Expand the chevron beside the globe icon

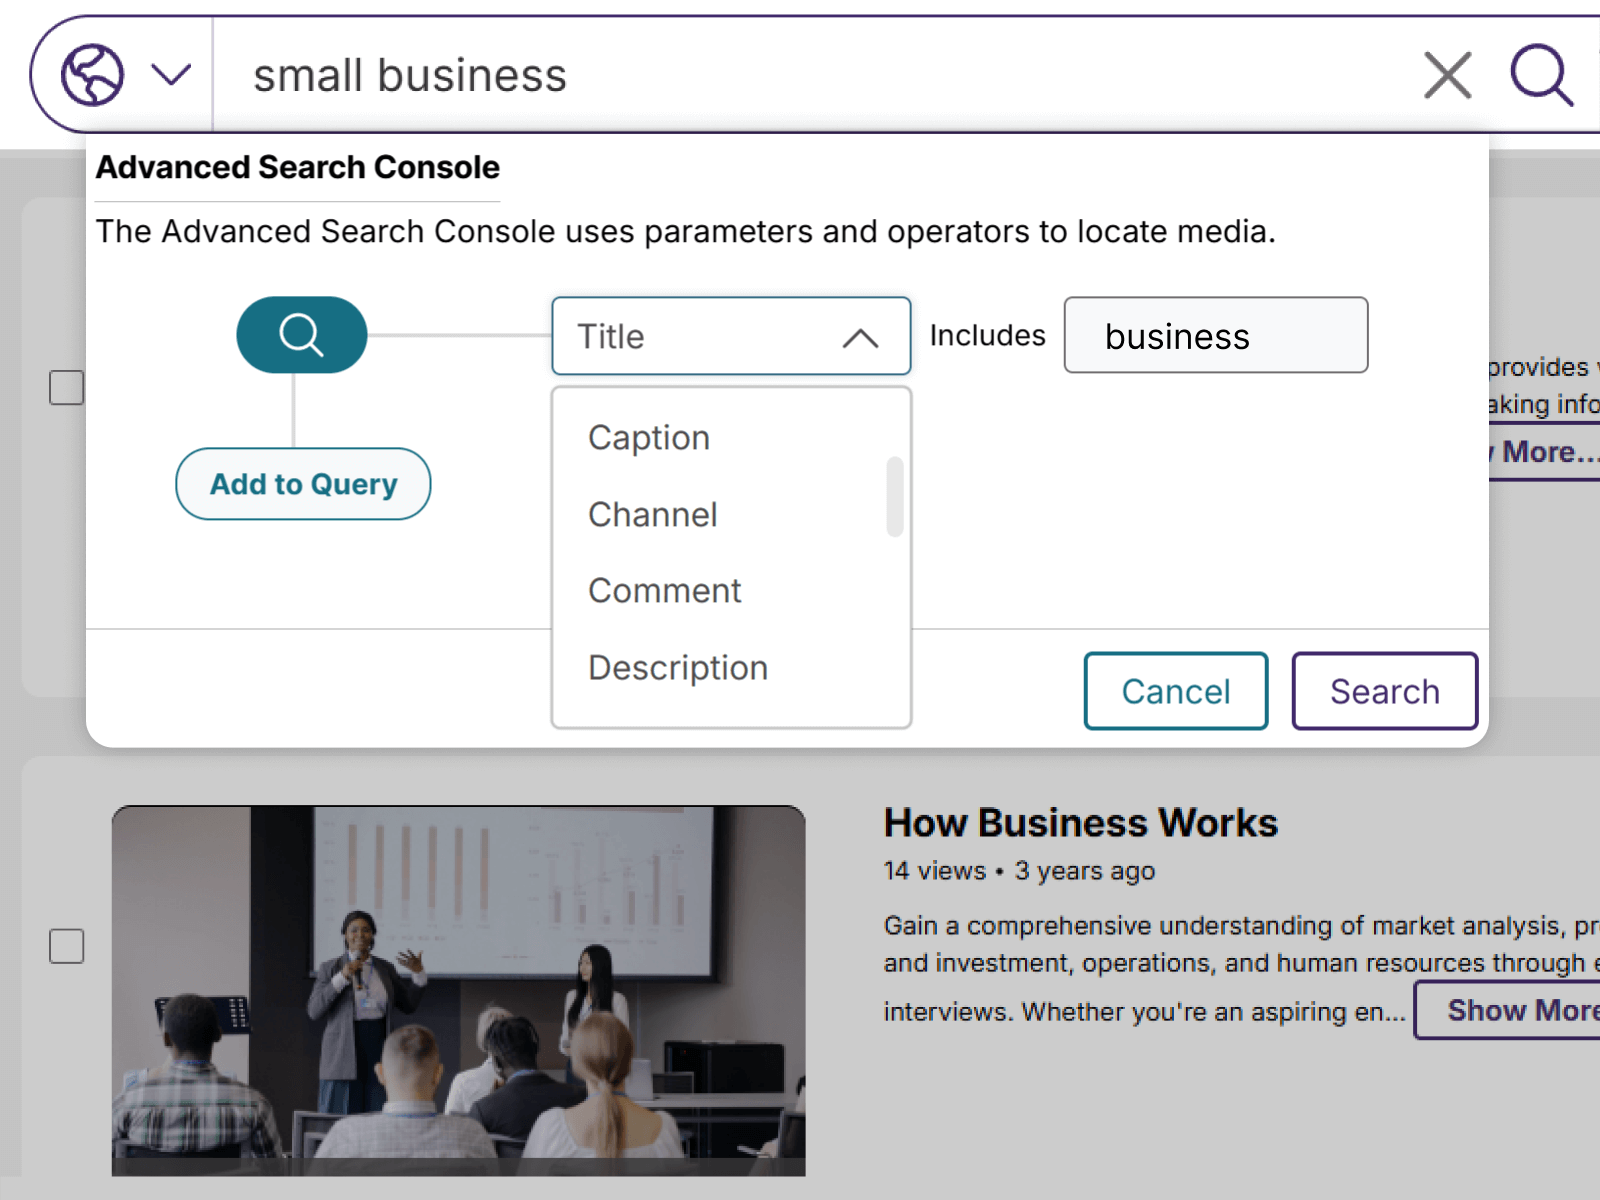pyautogui.click(x=171, y=75)
